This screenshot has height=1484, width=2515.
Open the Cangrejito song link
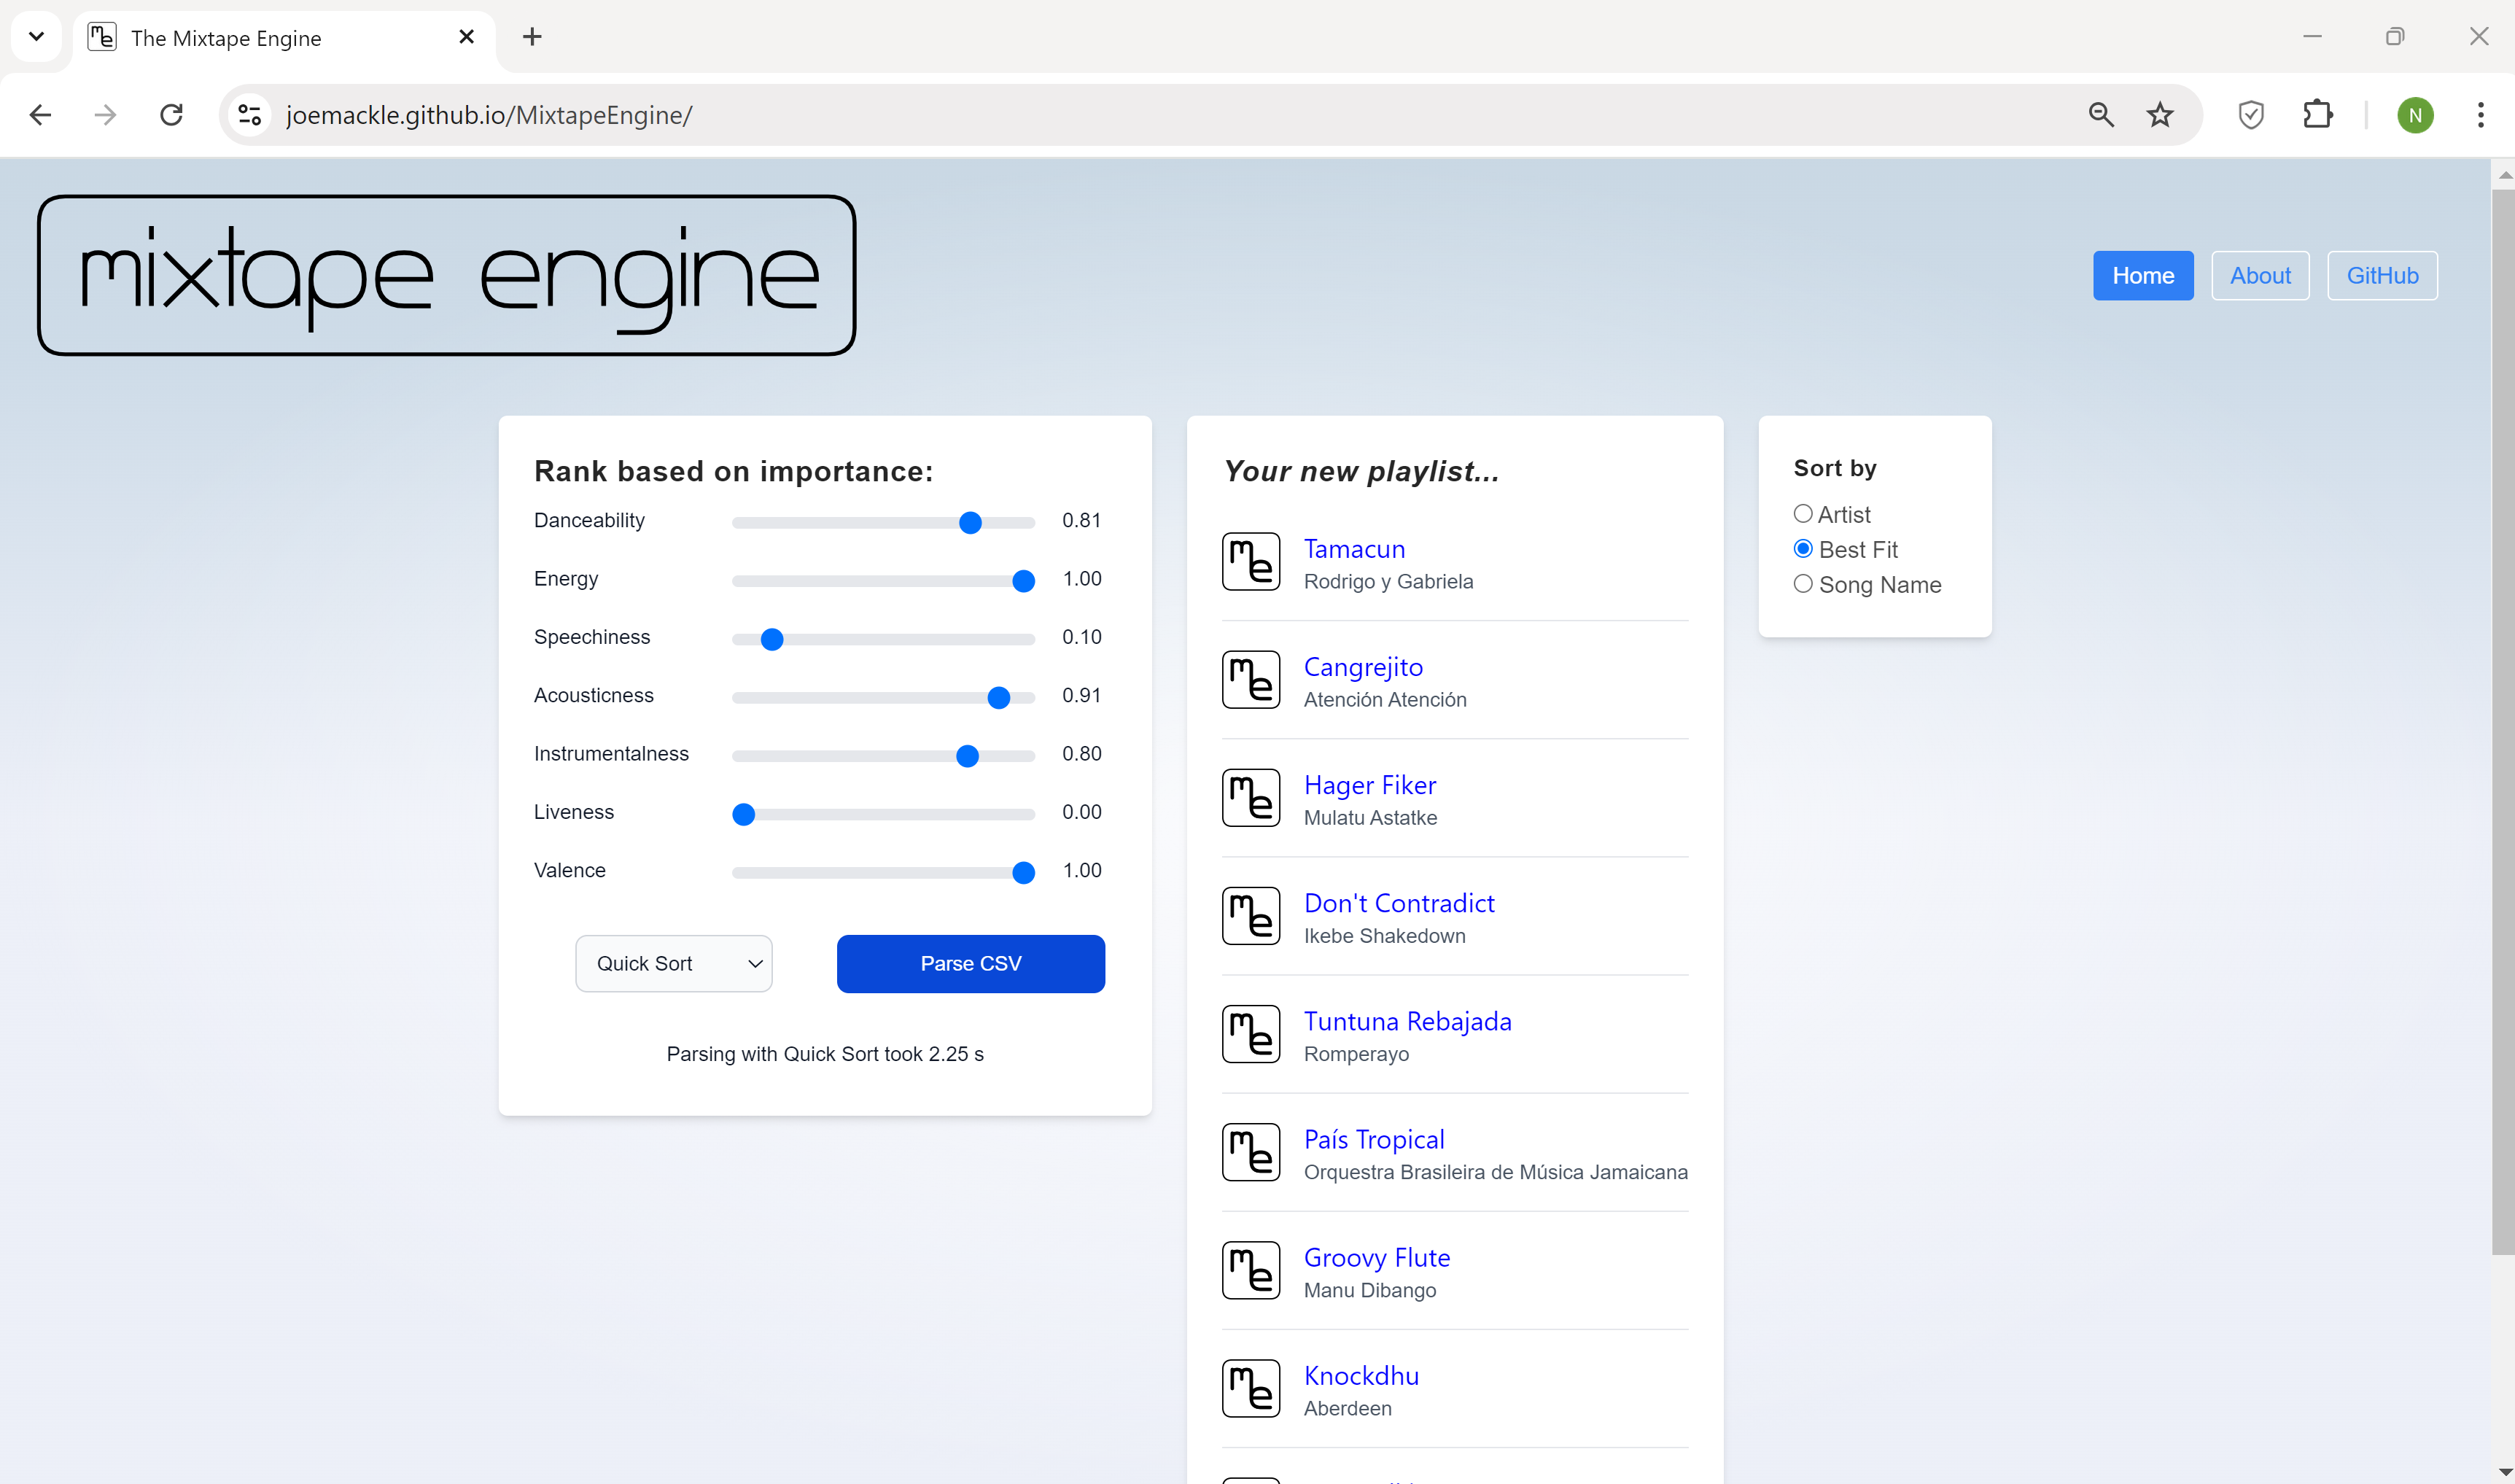click(1363, 667)
